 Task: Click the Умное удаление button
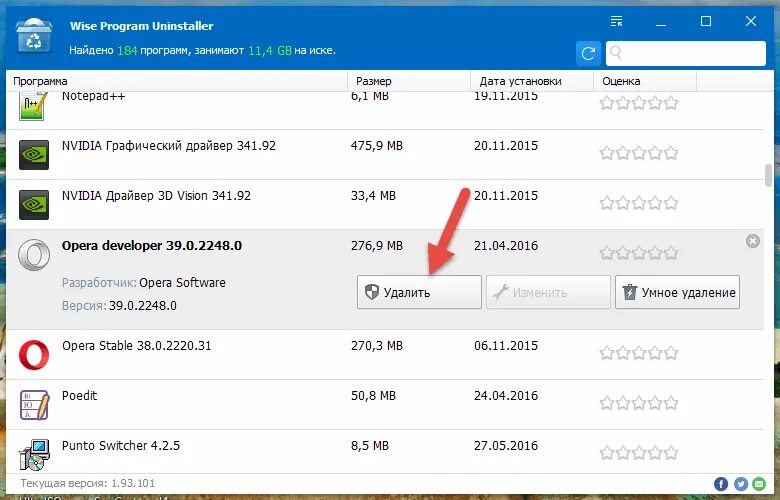678,292
